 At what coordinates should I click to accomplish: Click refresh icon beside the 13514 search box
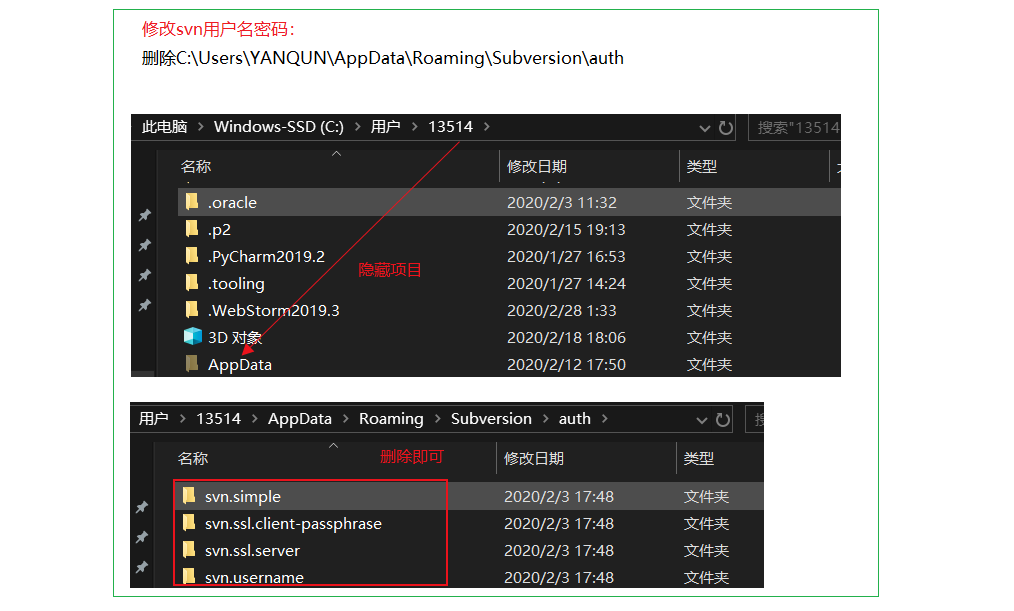click(x=726, y=127)
